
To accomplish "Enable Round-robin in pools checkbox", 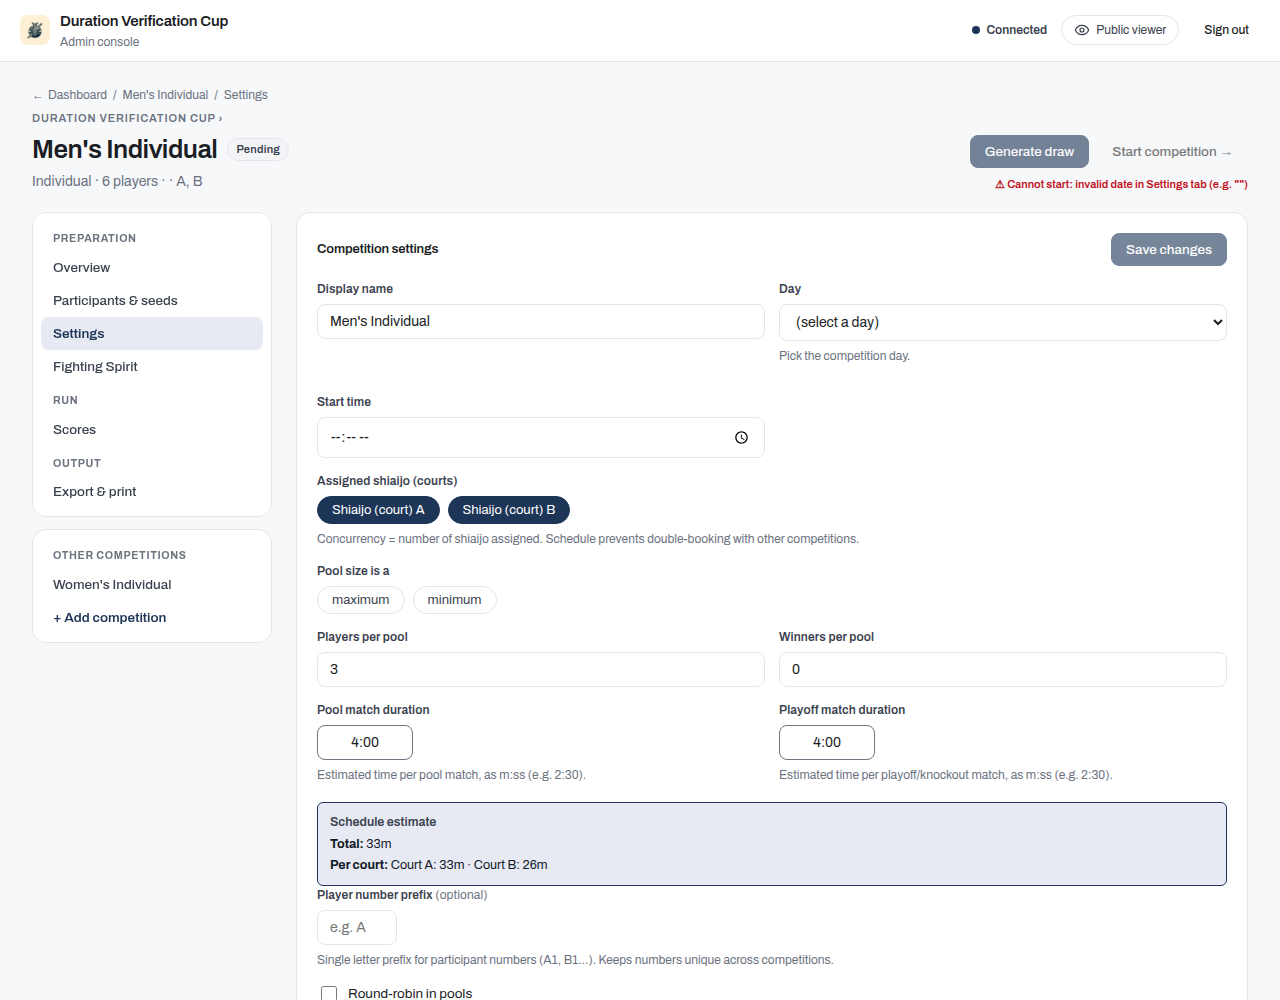I will (329, 993).
